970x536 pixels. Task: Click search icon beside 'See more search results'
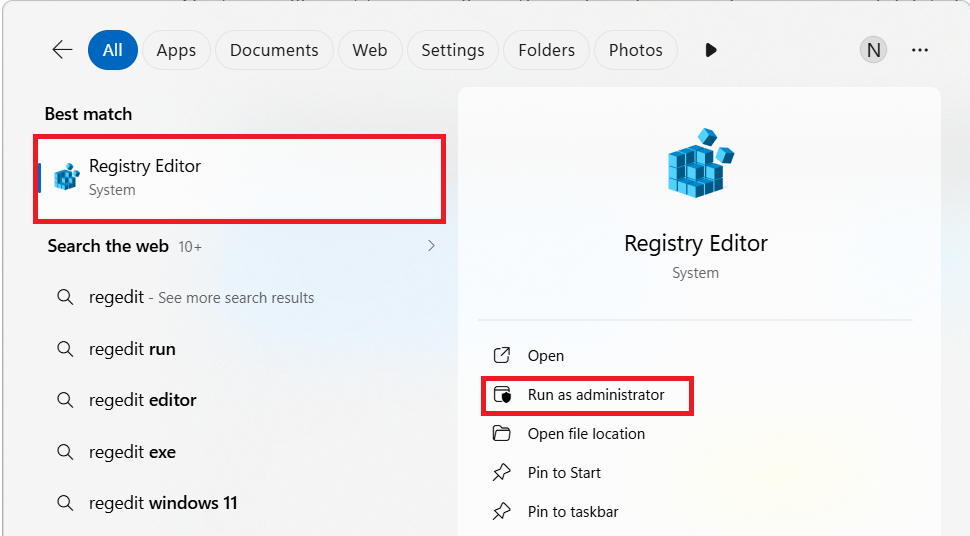65,298
